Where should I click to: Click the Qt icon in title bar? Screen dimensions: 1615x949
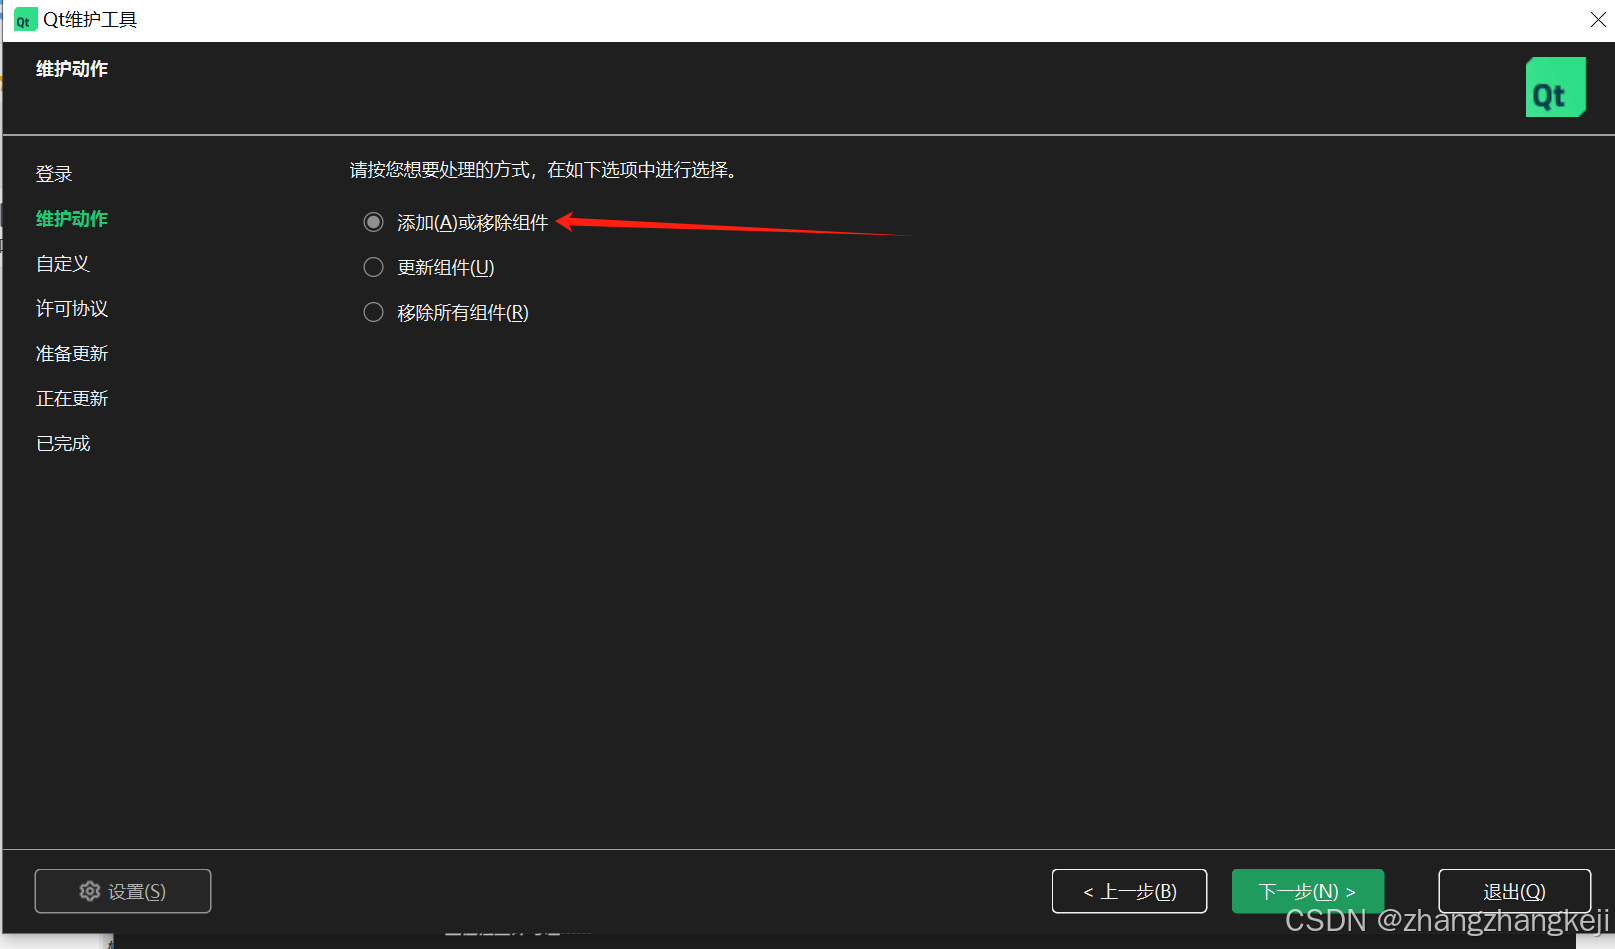click(x=24, y=20)
